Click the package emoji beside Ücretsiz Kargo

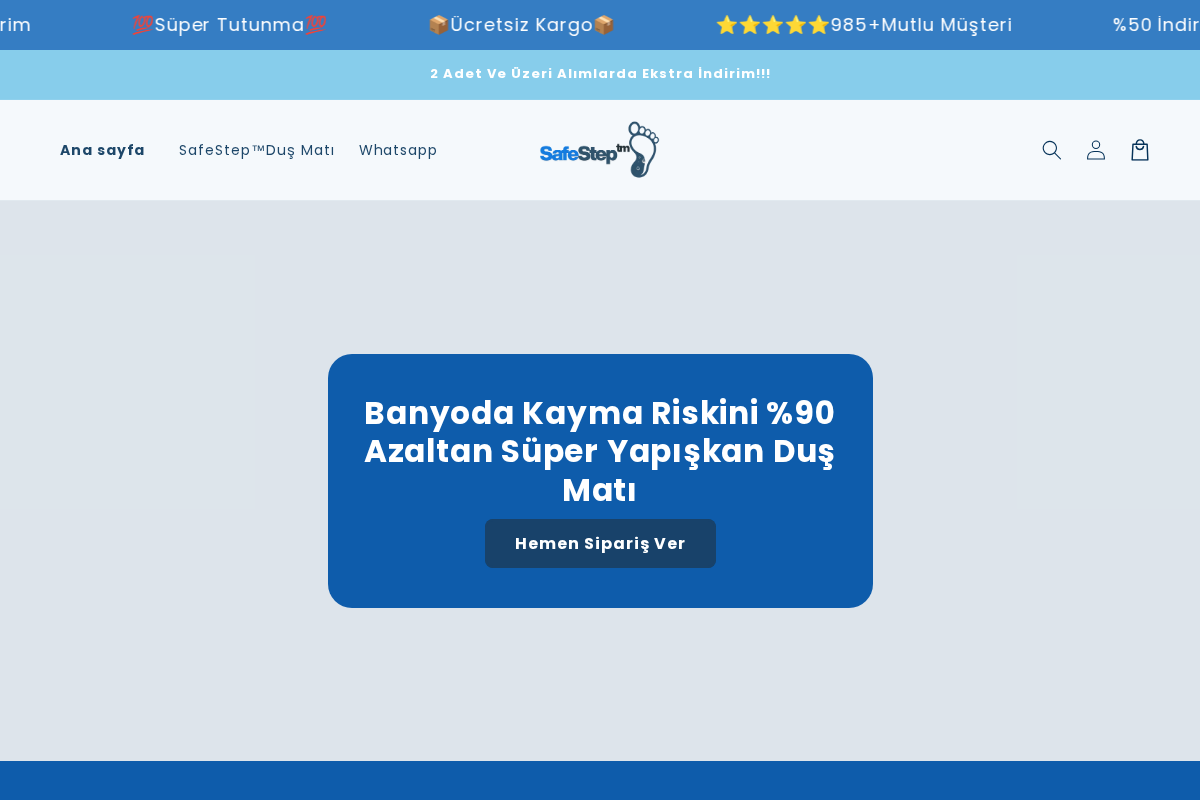439,24
